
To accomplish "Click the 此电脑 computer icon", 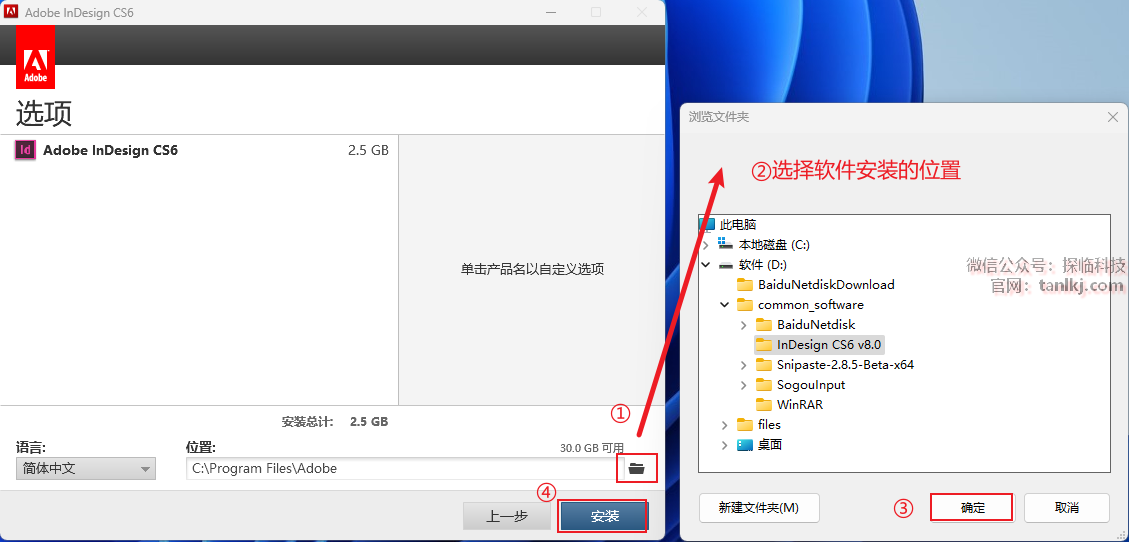I will 708,225.
